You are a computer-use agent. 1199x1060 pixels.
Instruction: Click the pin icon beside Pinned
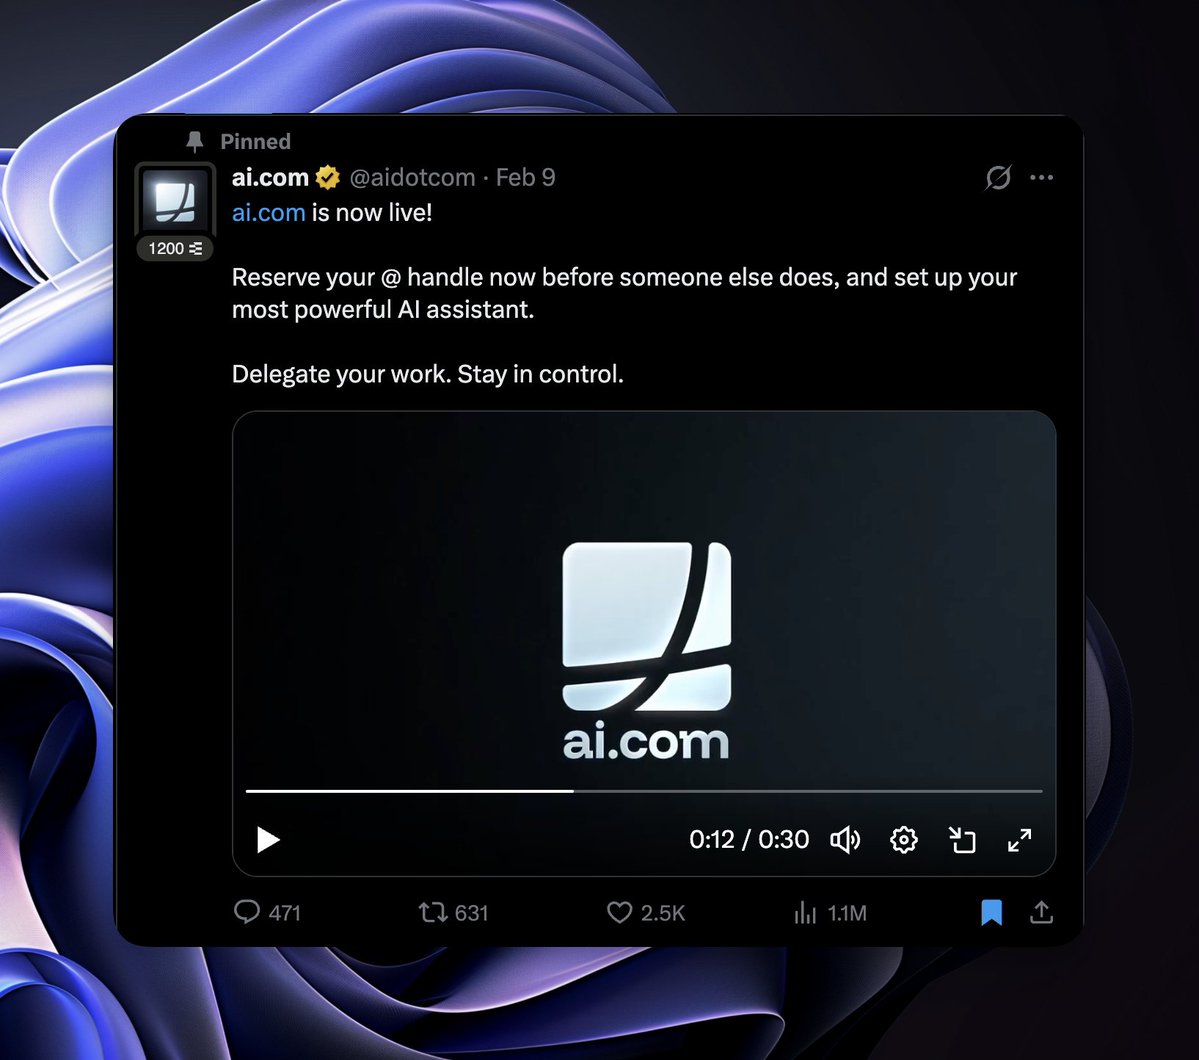click(195, 141)
